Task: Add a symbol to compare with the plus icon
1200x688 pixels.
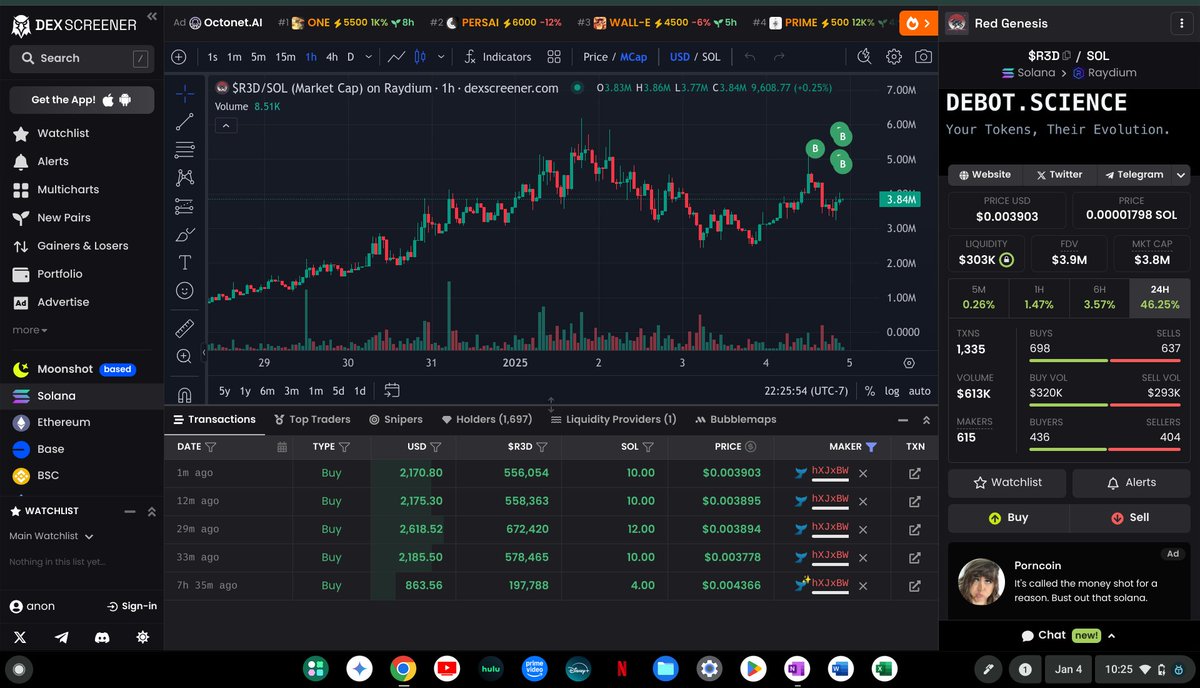Action: [179, 57]
